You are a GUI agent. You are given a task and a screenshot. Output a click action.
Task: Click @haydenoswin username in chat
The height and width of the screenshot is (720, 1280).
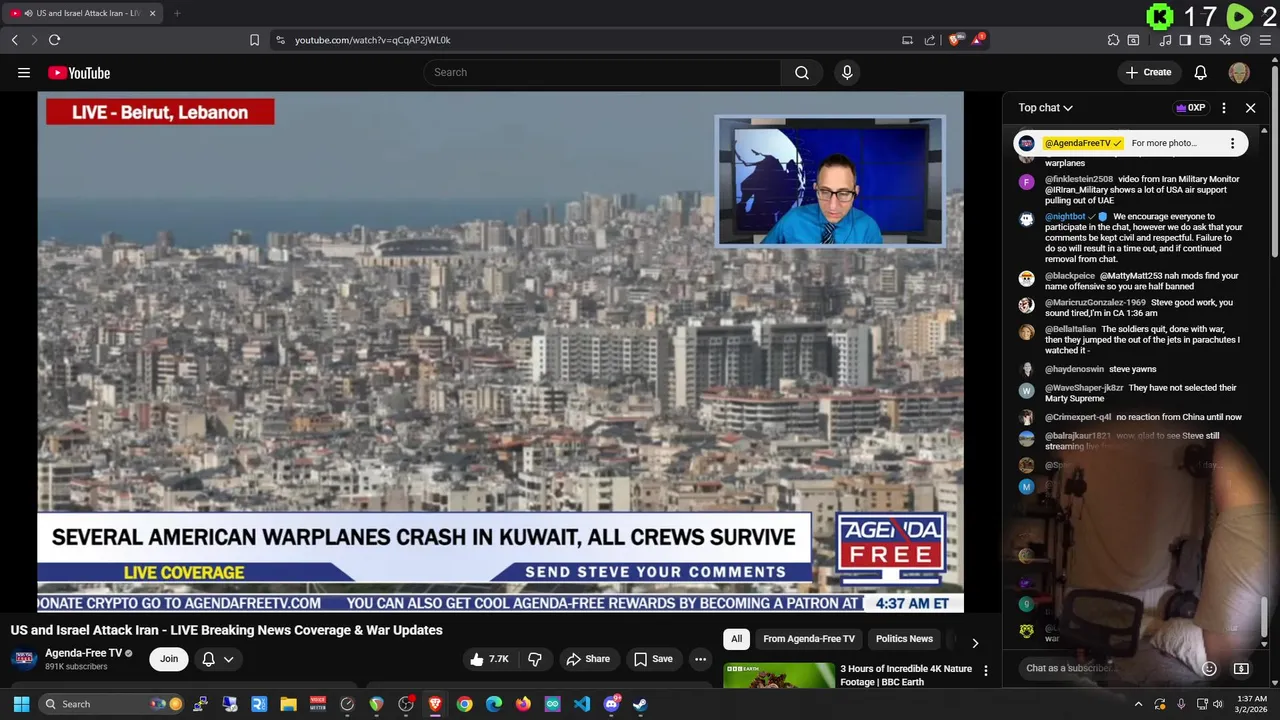point(1075,369)
